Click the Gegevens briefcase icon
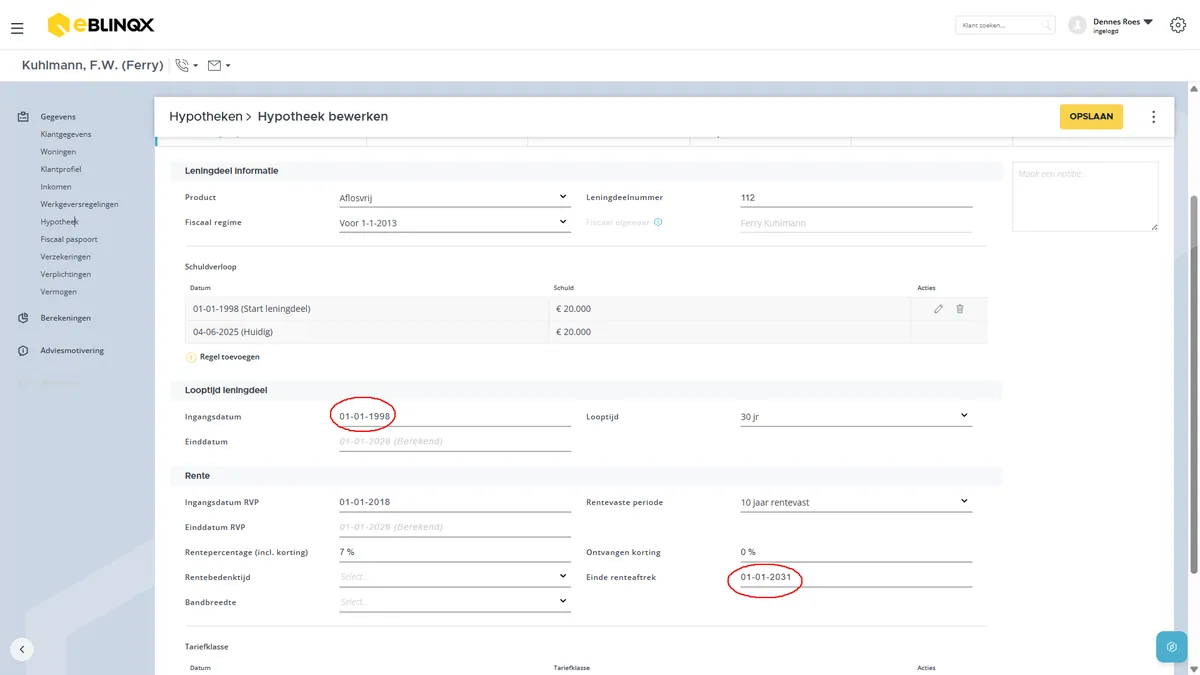1200x675 pixels. [x=23, y=117]
